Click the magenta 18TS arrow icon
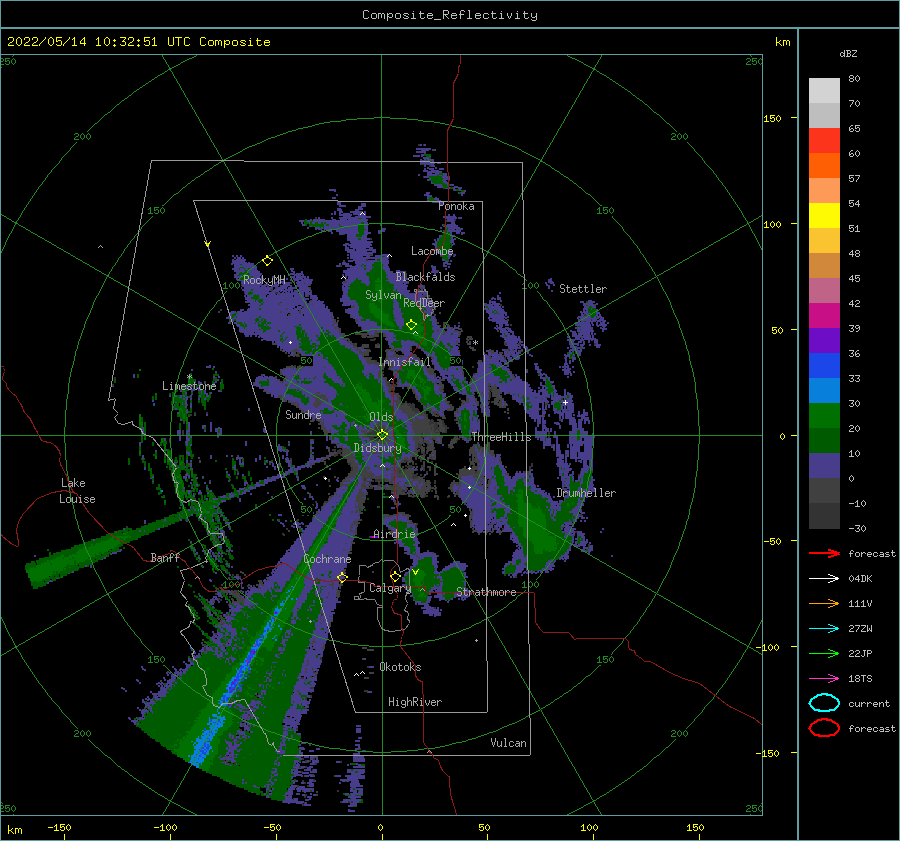 824,679
